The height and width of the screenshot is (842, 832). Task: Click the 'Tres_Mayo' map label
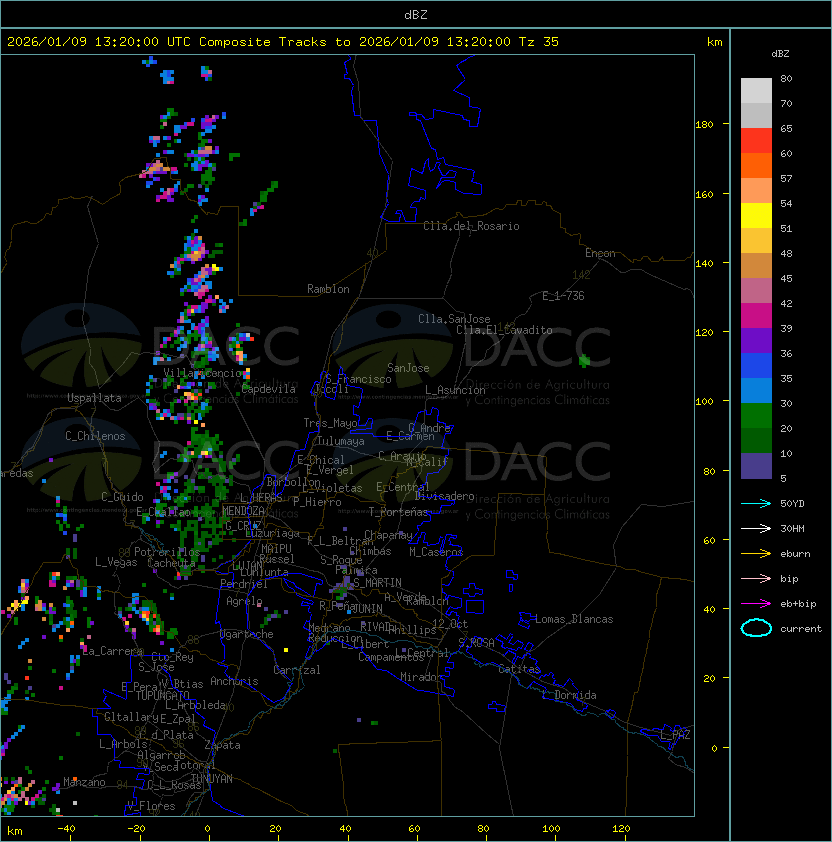coord(330,423)
